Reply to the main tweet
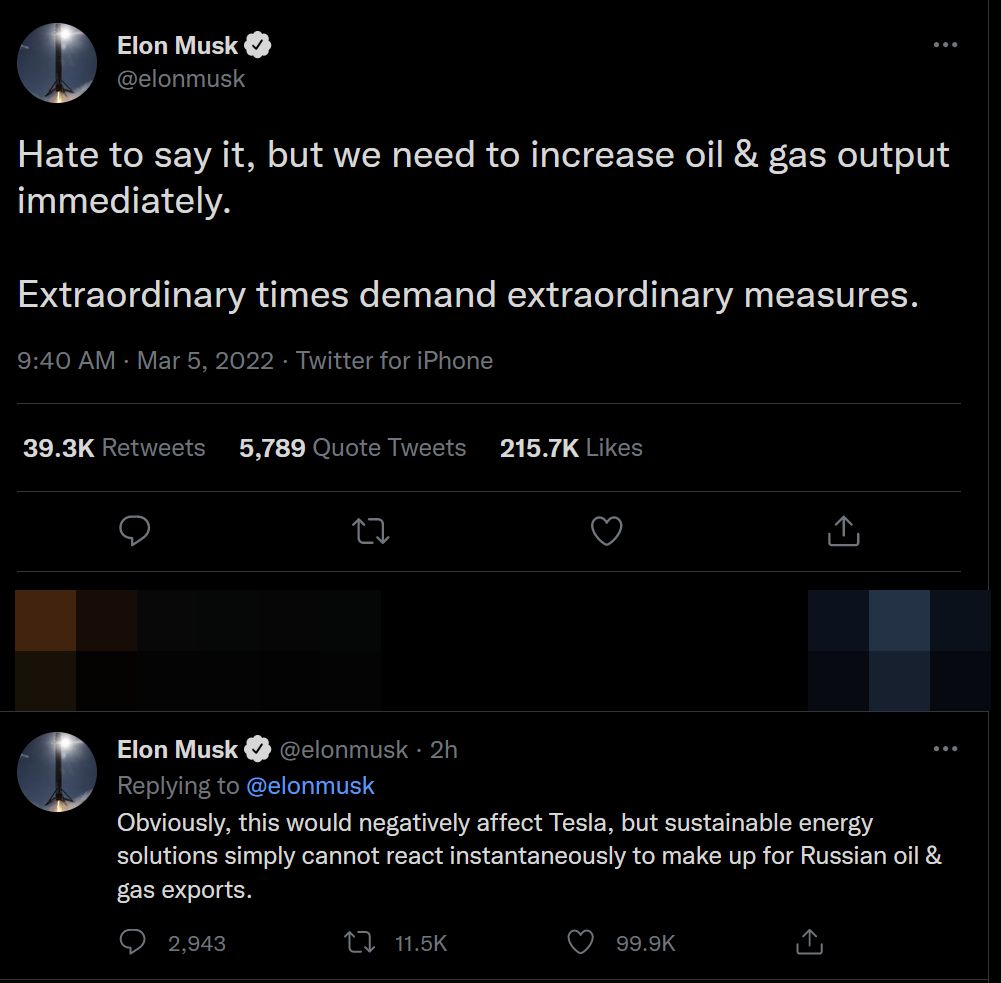The width and height of the screenshot is (1001, 983). coord(134,531)
